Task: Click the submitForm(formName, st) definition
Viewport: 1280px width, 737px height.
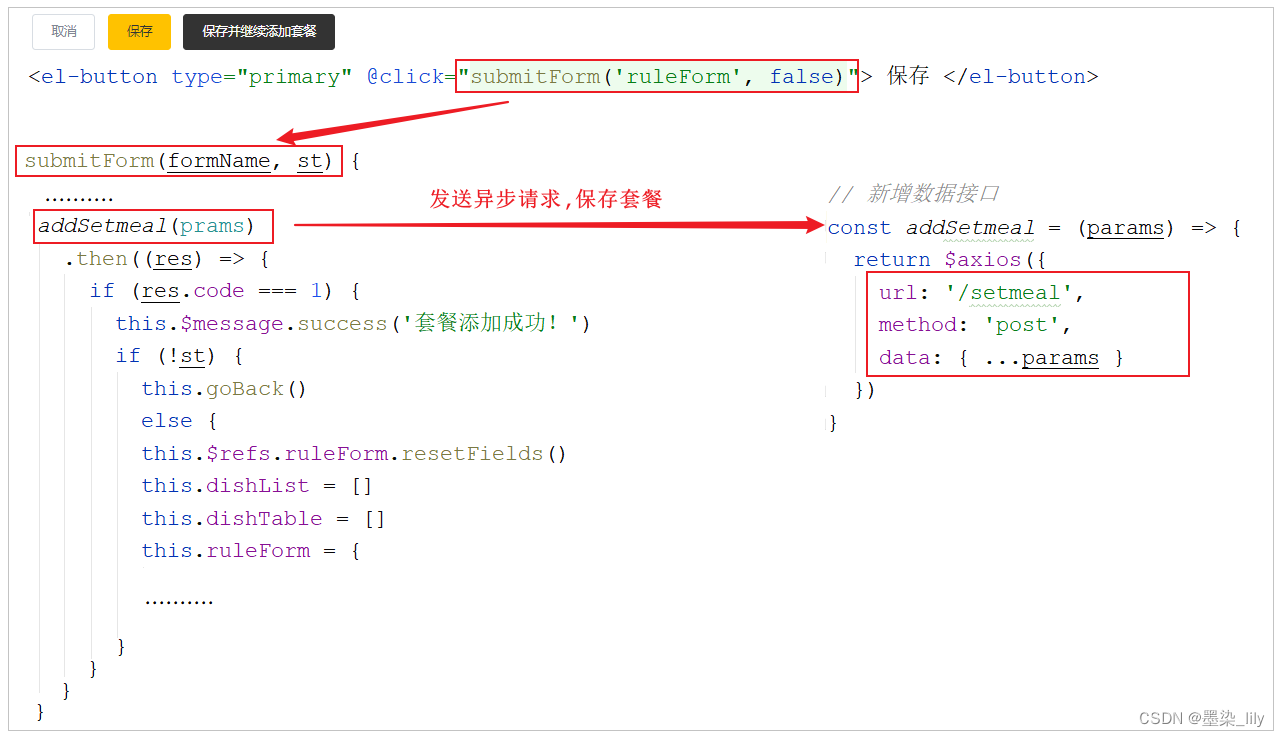Action: (x=179, y=161)
